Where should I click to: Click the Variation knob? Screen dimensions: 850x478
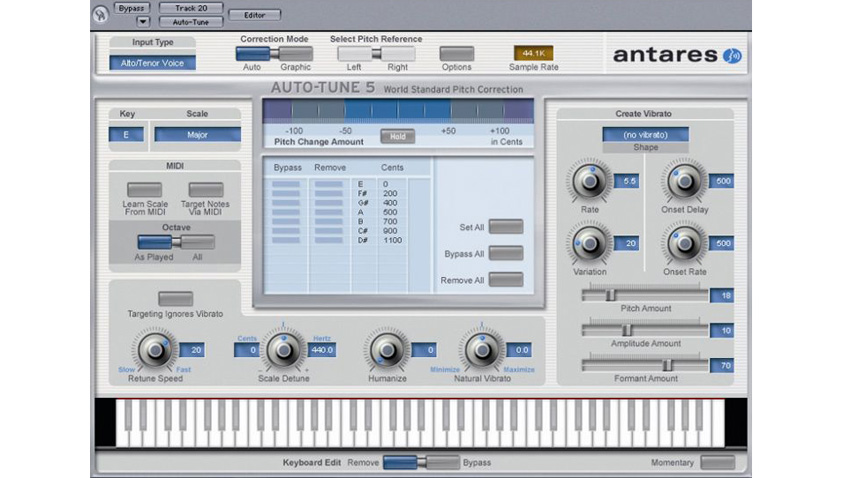coord(590,244)
